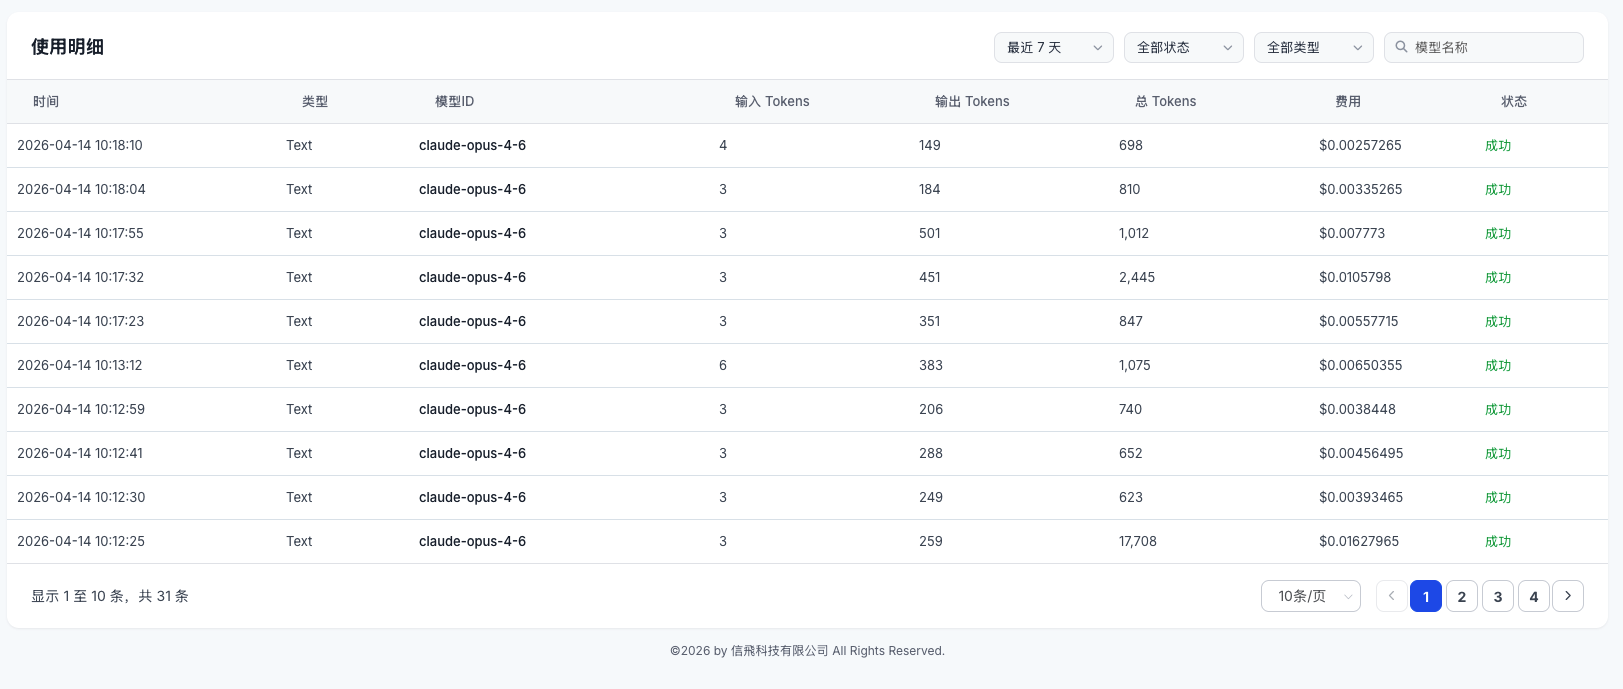This screenshot has height=689, width=1623.
Task: Click the 总 Tokens column header
Action: [x=1166, y=102]
